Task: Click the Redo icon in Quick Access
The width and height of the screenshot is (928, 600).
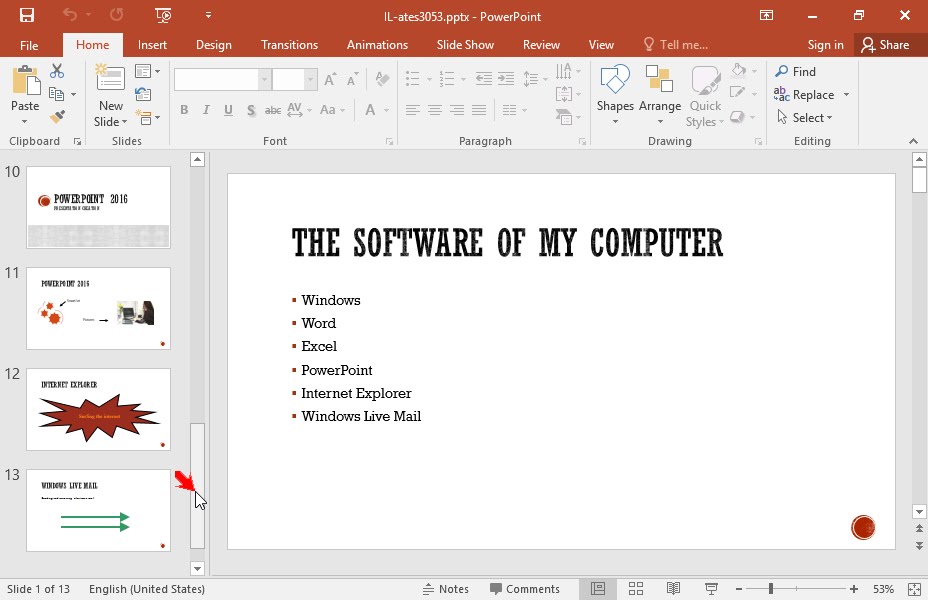Action: click(x=117, y=15)
